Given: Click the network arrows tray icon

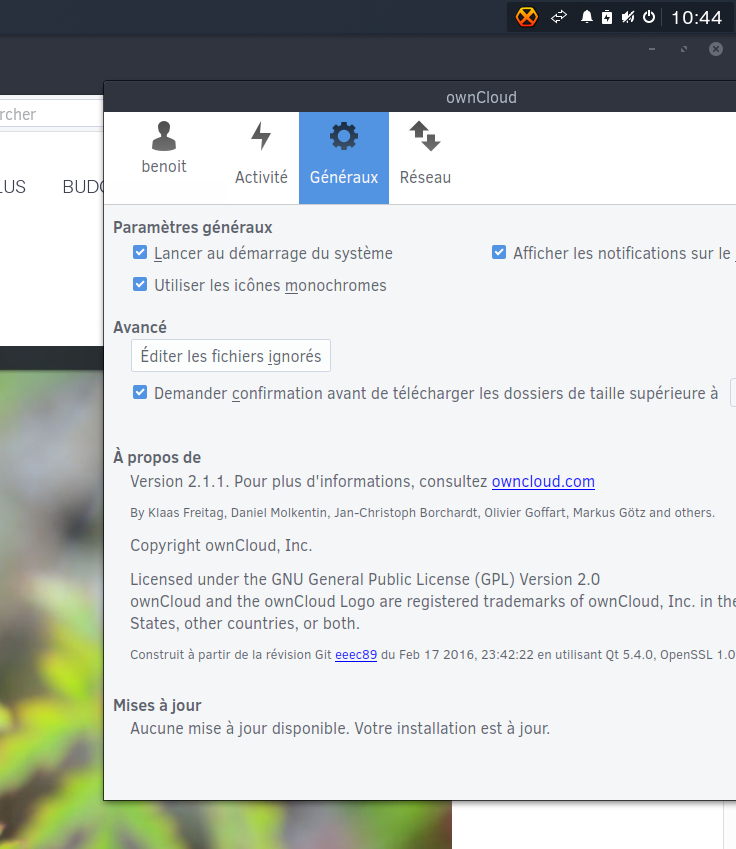Looking at the screenshot, I should tap(559, 17).
